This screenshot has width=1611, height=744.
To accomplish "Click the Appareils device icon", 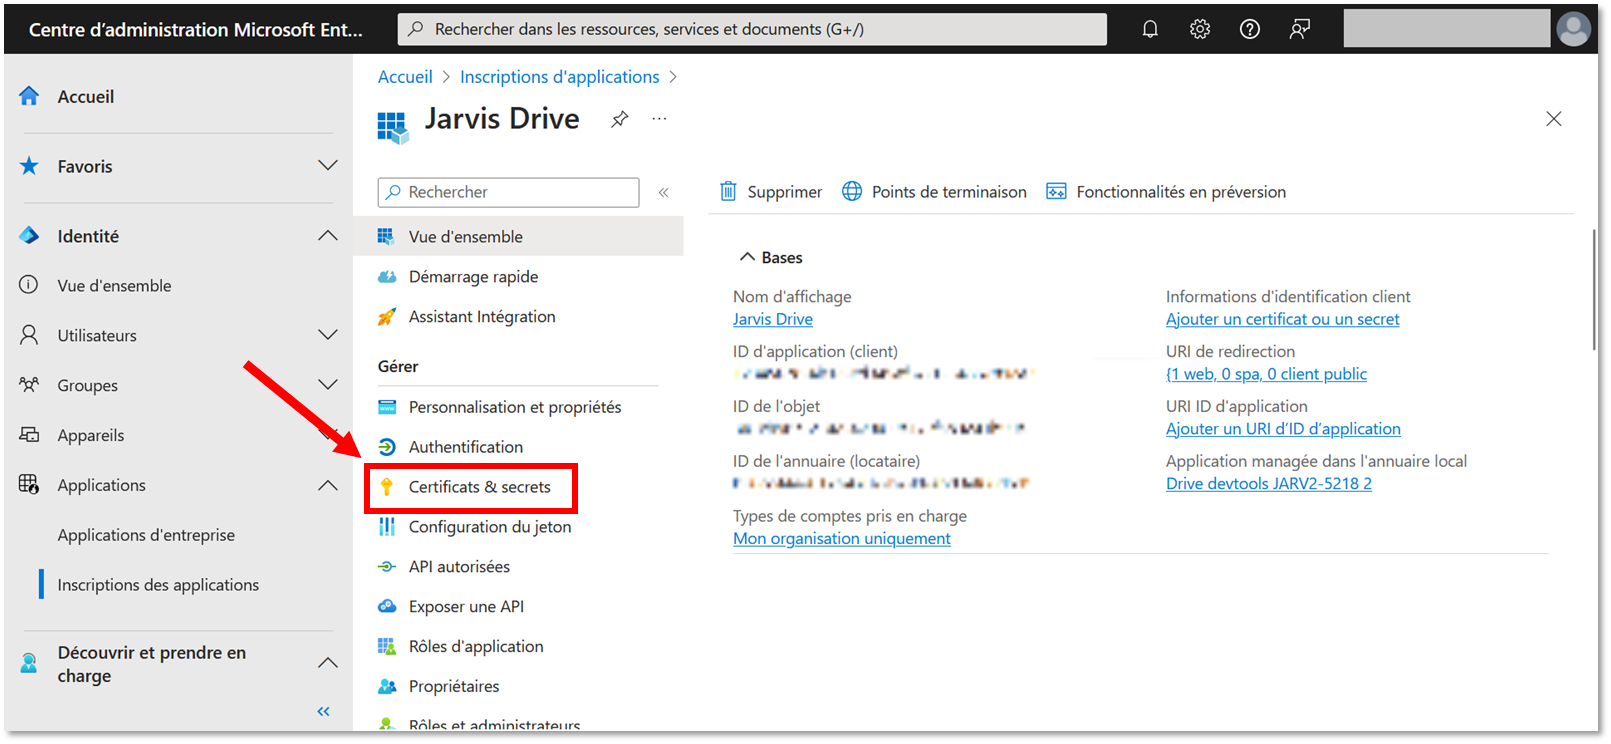I will click(x=29, y=435).
